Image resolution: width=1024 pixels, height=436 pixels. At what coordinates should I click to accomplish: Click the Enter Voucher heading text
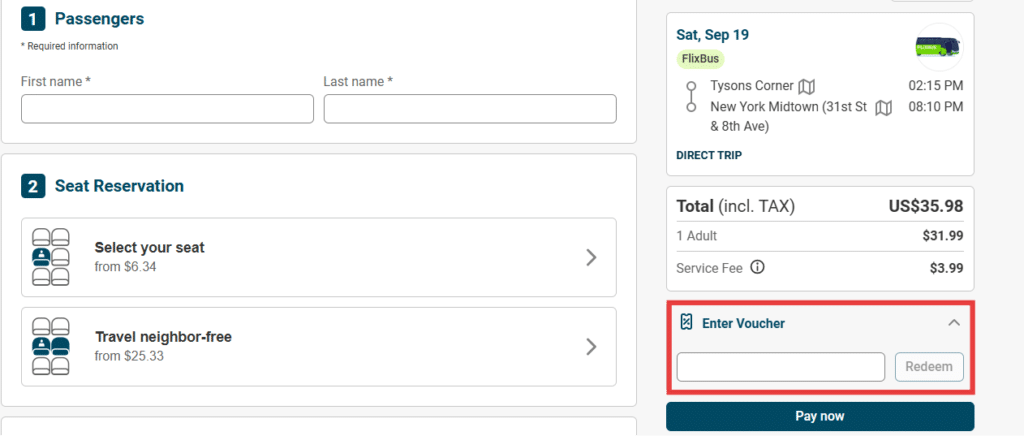(x=743, y=323)
